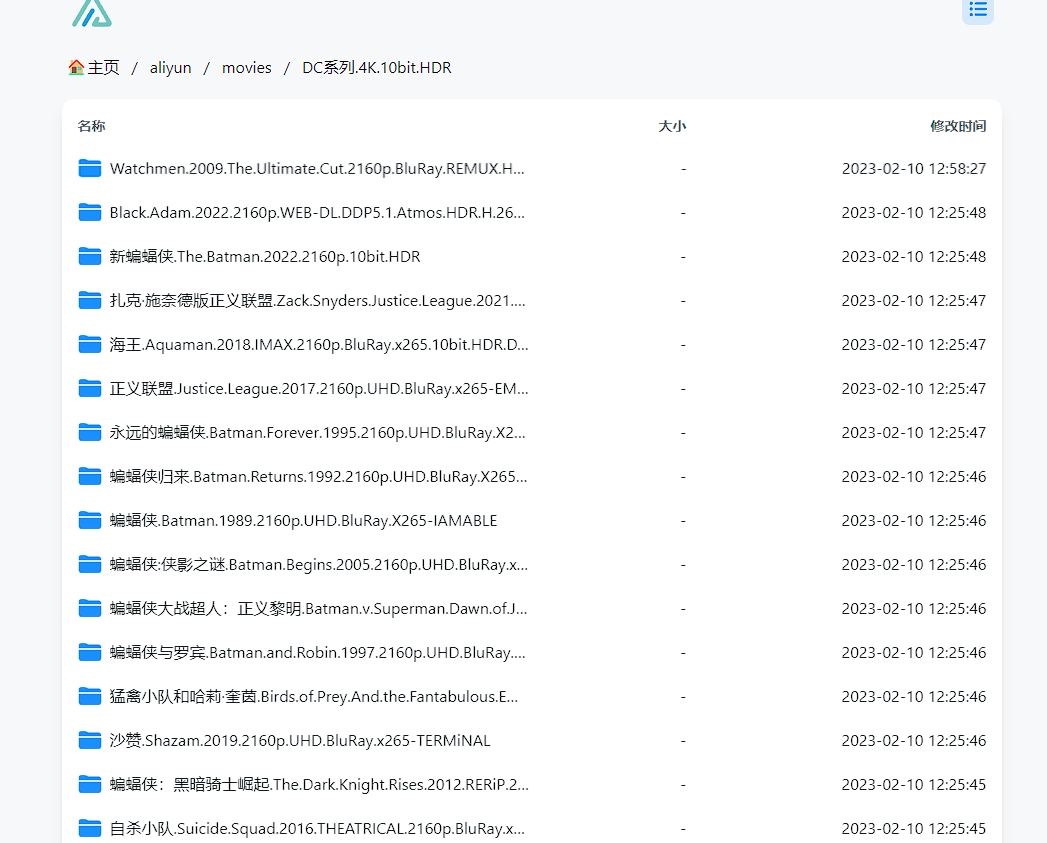Click folder icon for Batman.Returns.1992 row

89,477
